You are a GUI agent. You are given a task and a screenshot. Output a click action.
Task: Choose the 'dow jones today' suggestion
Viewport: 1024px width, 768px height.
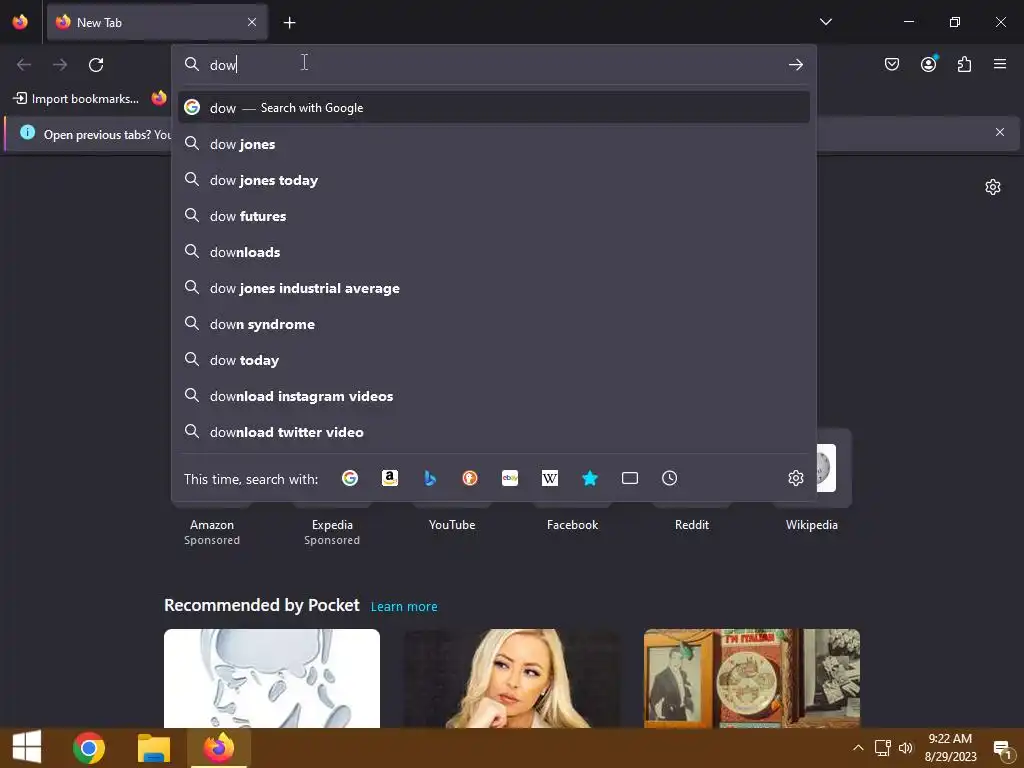[x=494, y=180]
